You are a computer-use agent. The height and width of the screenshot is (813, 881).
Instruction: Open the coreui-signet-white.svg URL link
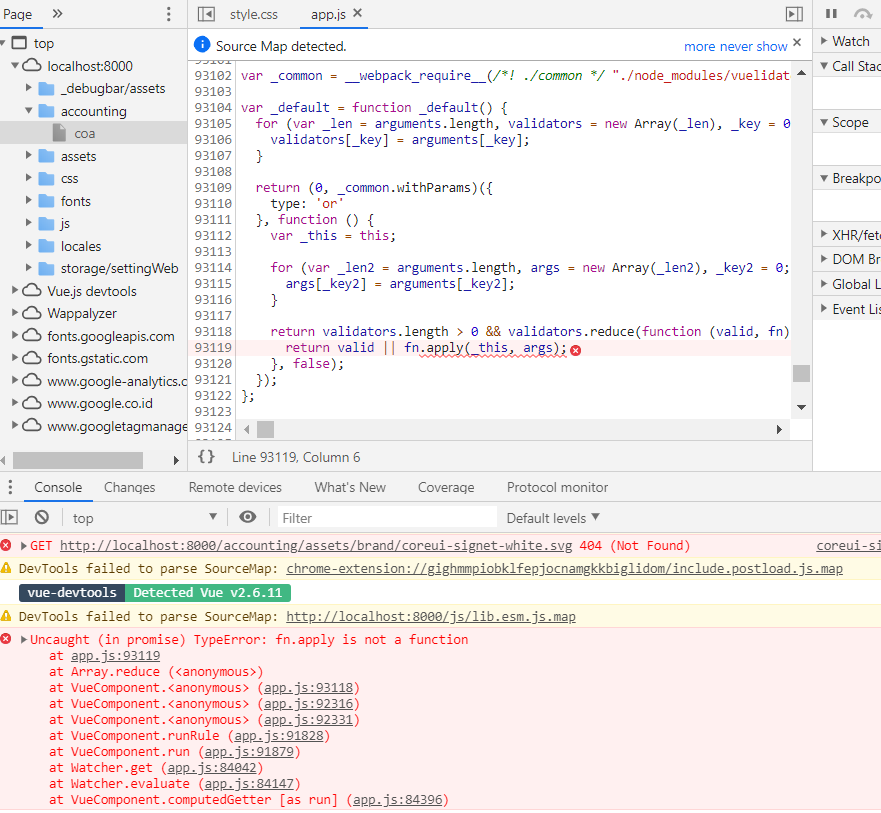(316, 545)
